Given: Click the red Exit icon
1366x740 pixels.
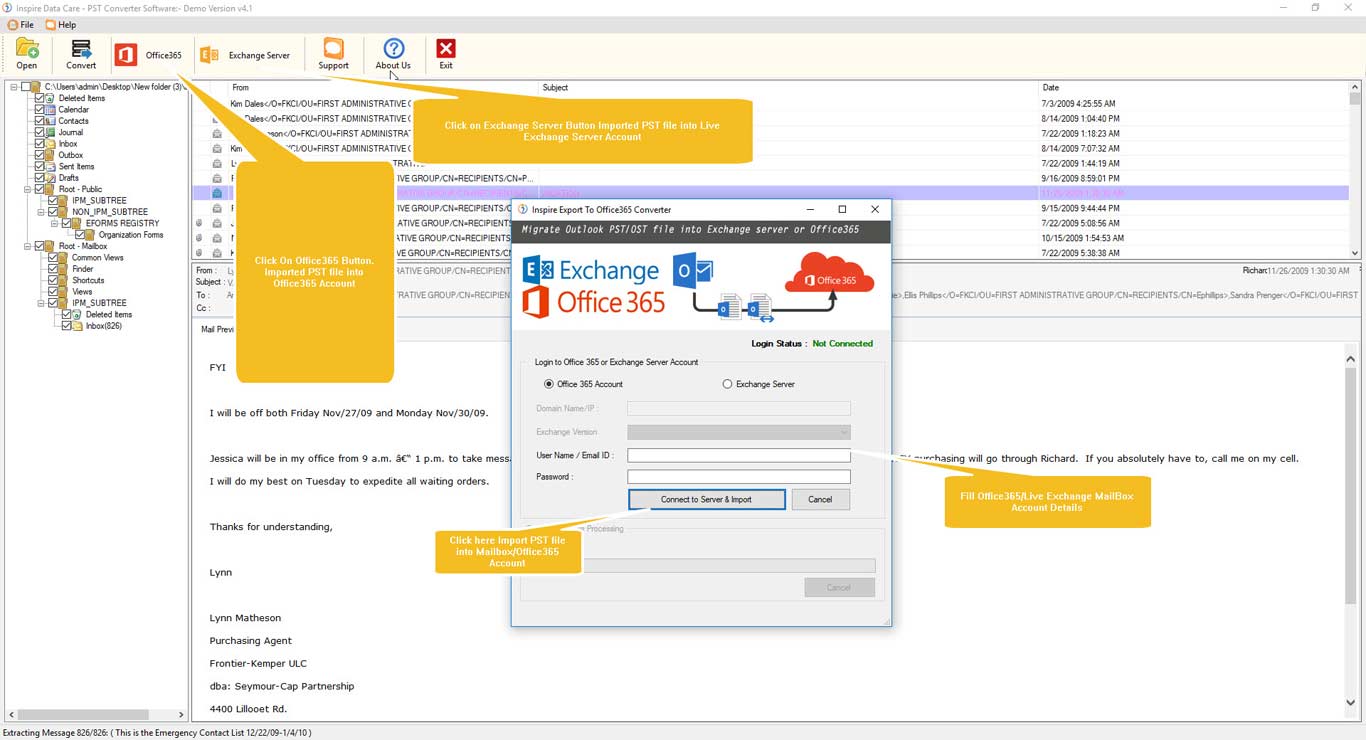Looking at the screenshot, I should [x=446, y=48].
